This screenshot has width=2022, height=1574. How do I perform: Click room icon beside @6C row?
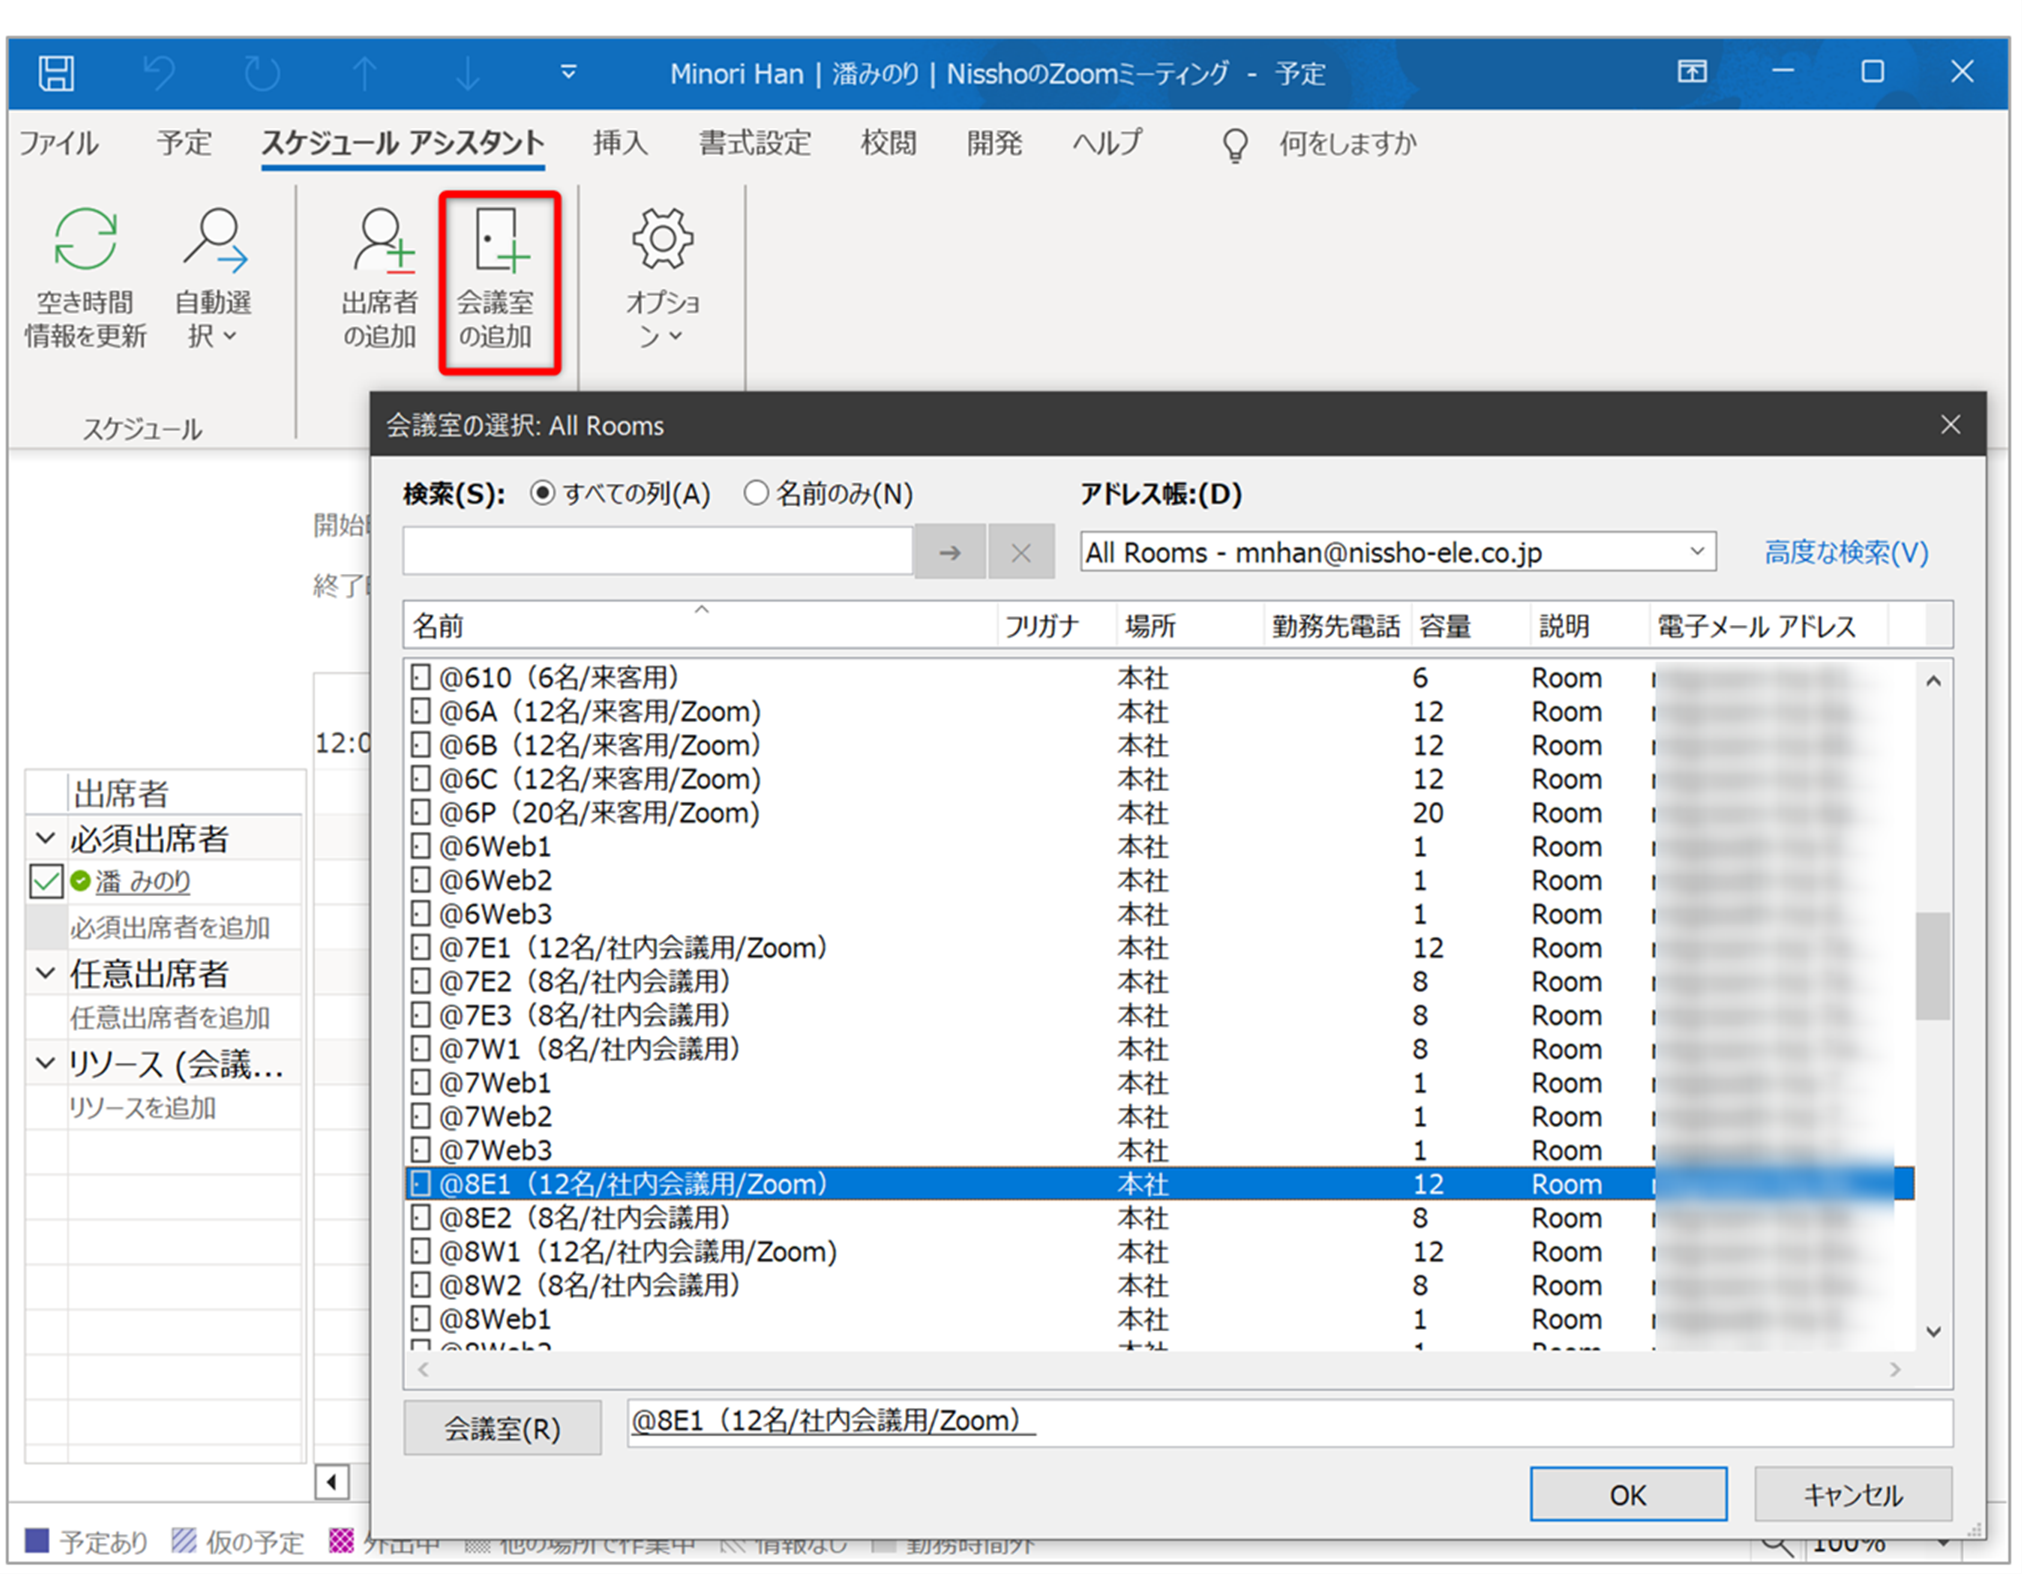(x=421, y=778)
